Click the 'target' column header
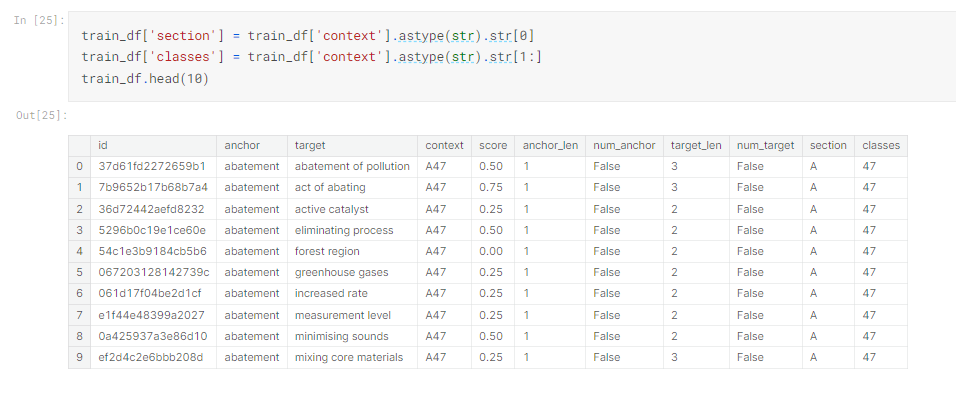Screen dimensions: 956x407 tap(310, 145)
